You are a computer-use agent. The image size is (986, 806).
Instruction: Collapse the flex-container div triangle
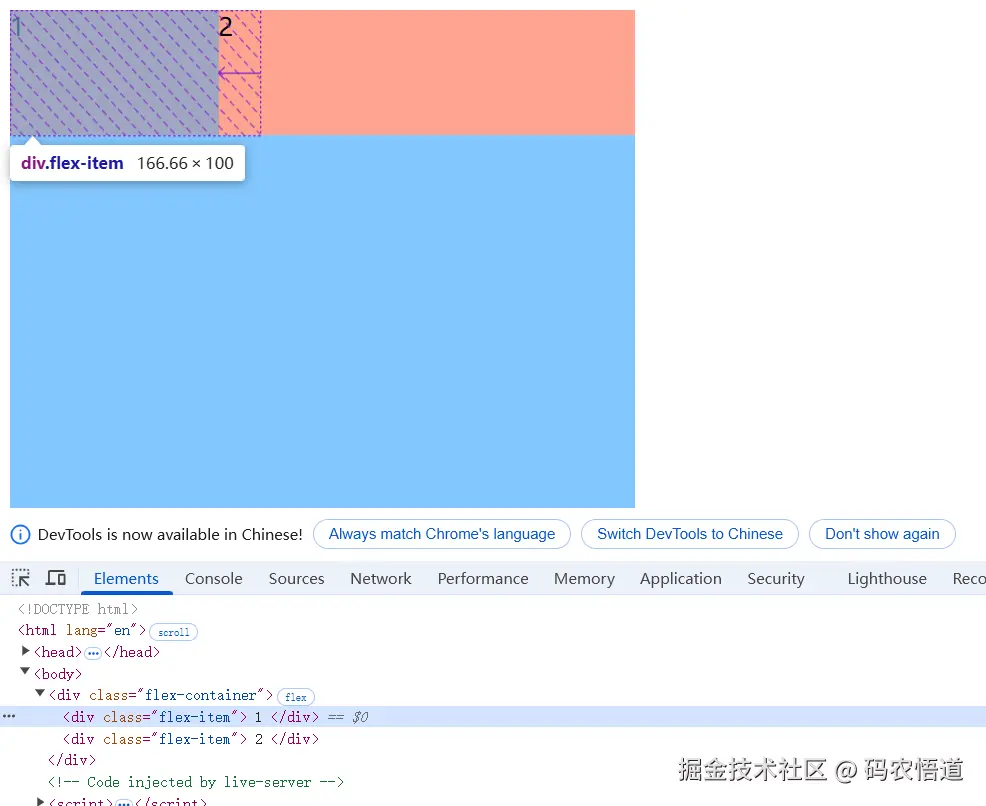[x=40, y=693]
